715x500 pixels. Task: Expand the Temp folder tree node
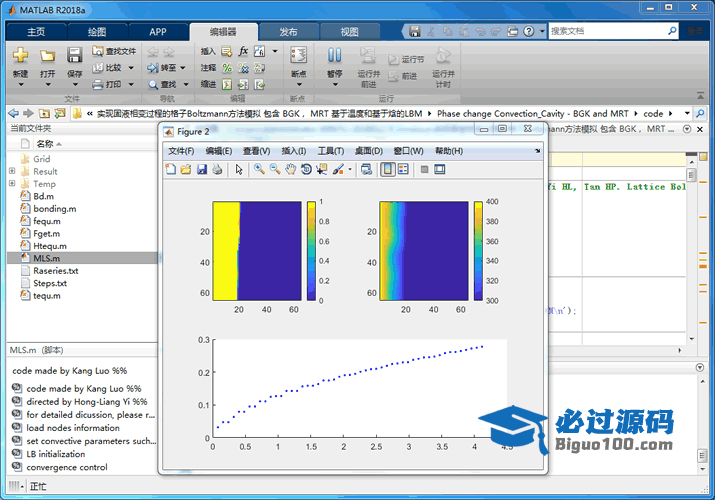click(x=12, y=183)
